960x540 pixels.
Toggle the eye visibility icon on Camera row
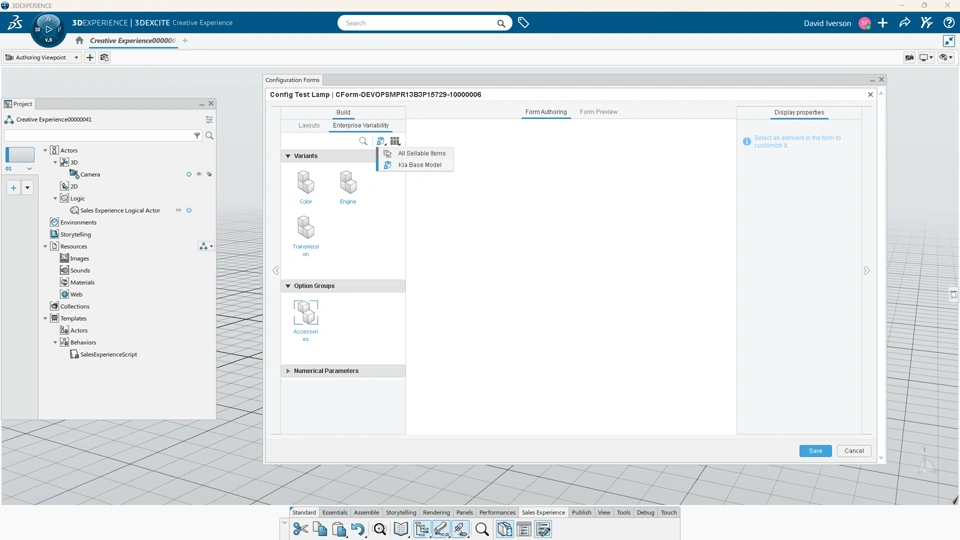point(199,174)
